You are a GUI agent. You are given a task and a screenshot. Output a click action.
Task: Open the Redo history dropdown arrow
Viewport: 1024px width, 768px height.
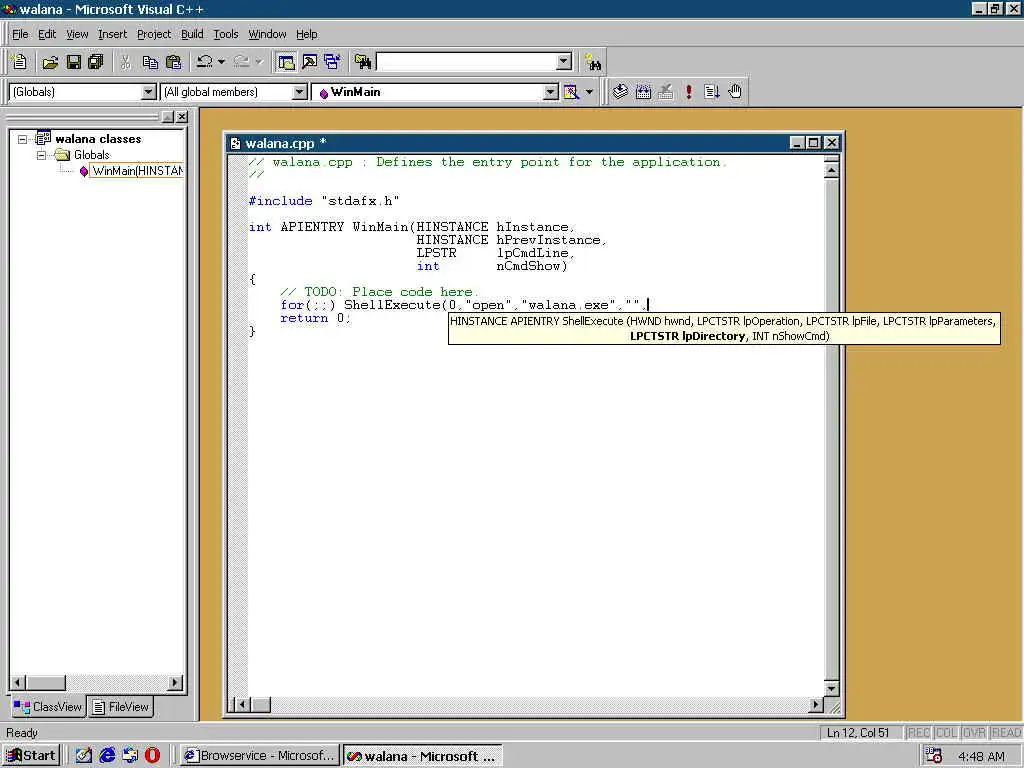pos(259,62)
